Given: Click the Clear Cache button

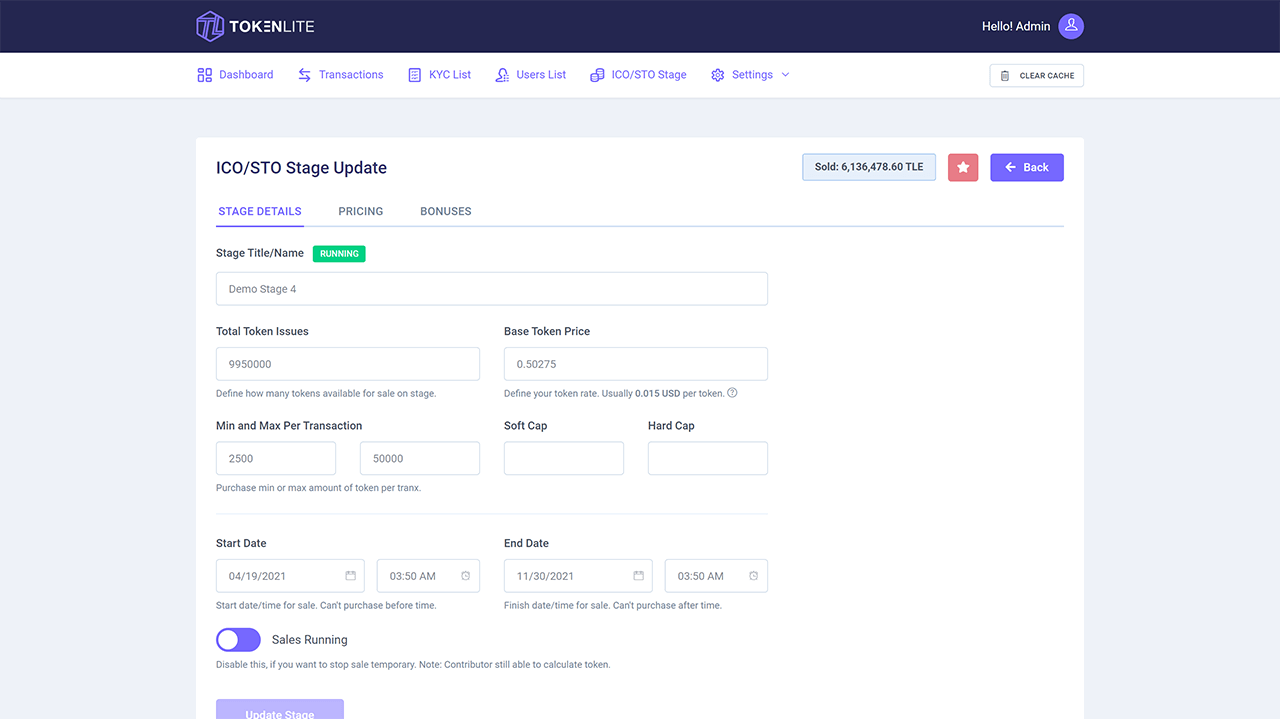Looking at the screenshot, I should coord(1036,76).
